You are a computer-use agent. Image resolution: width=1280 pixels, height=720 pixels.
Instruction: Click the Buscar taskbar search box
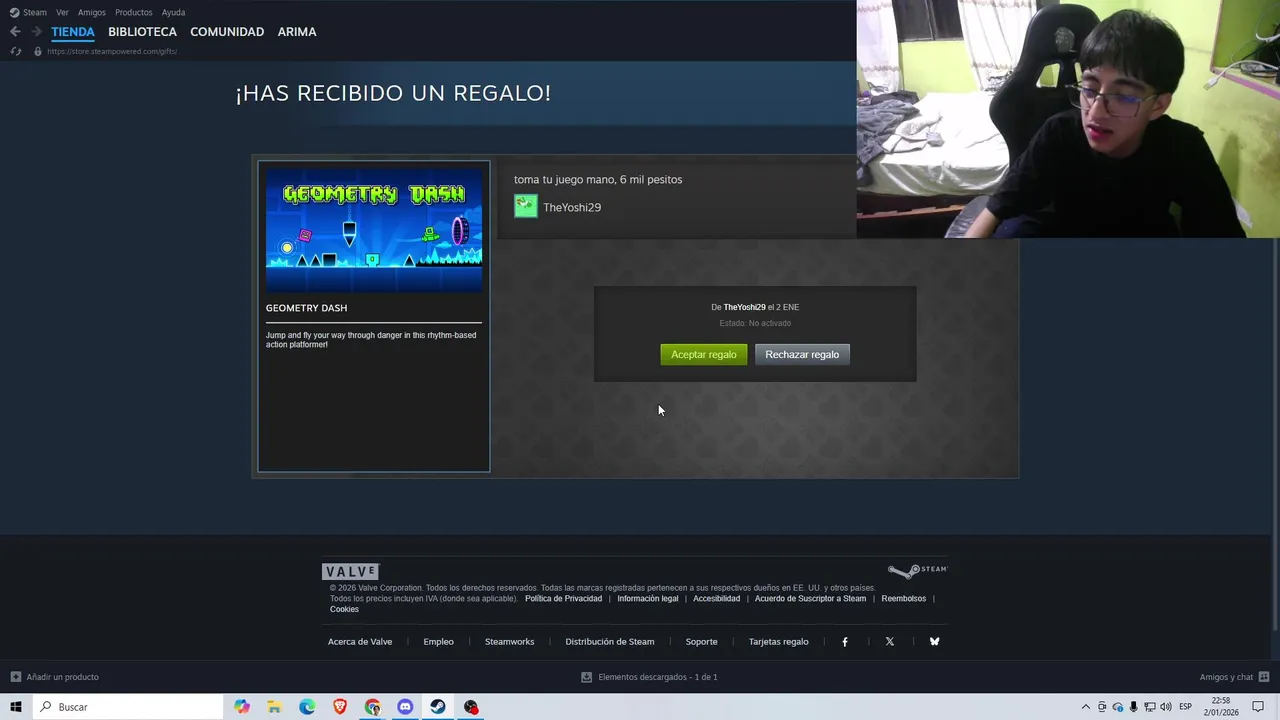pyautogui.click(x=127, y=707)
